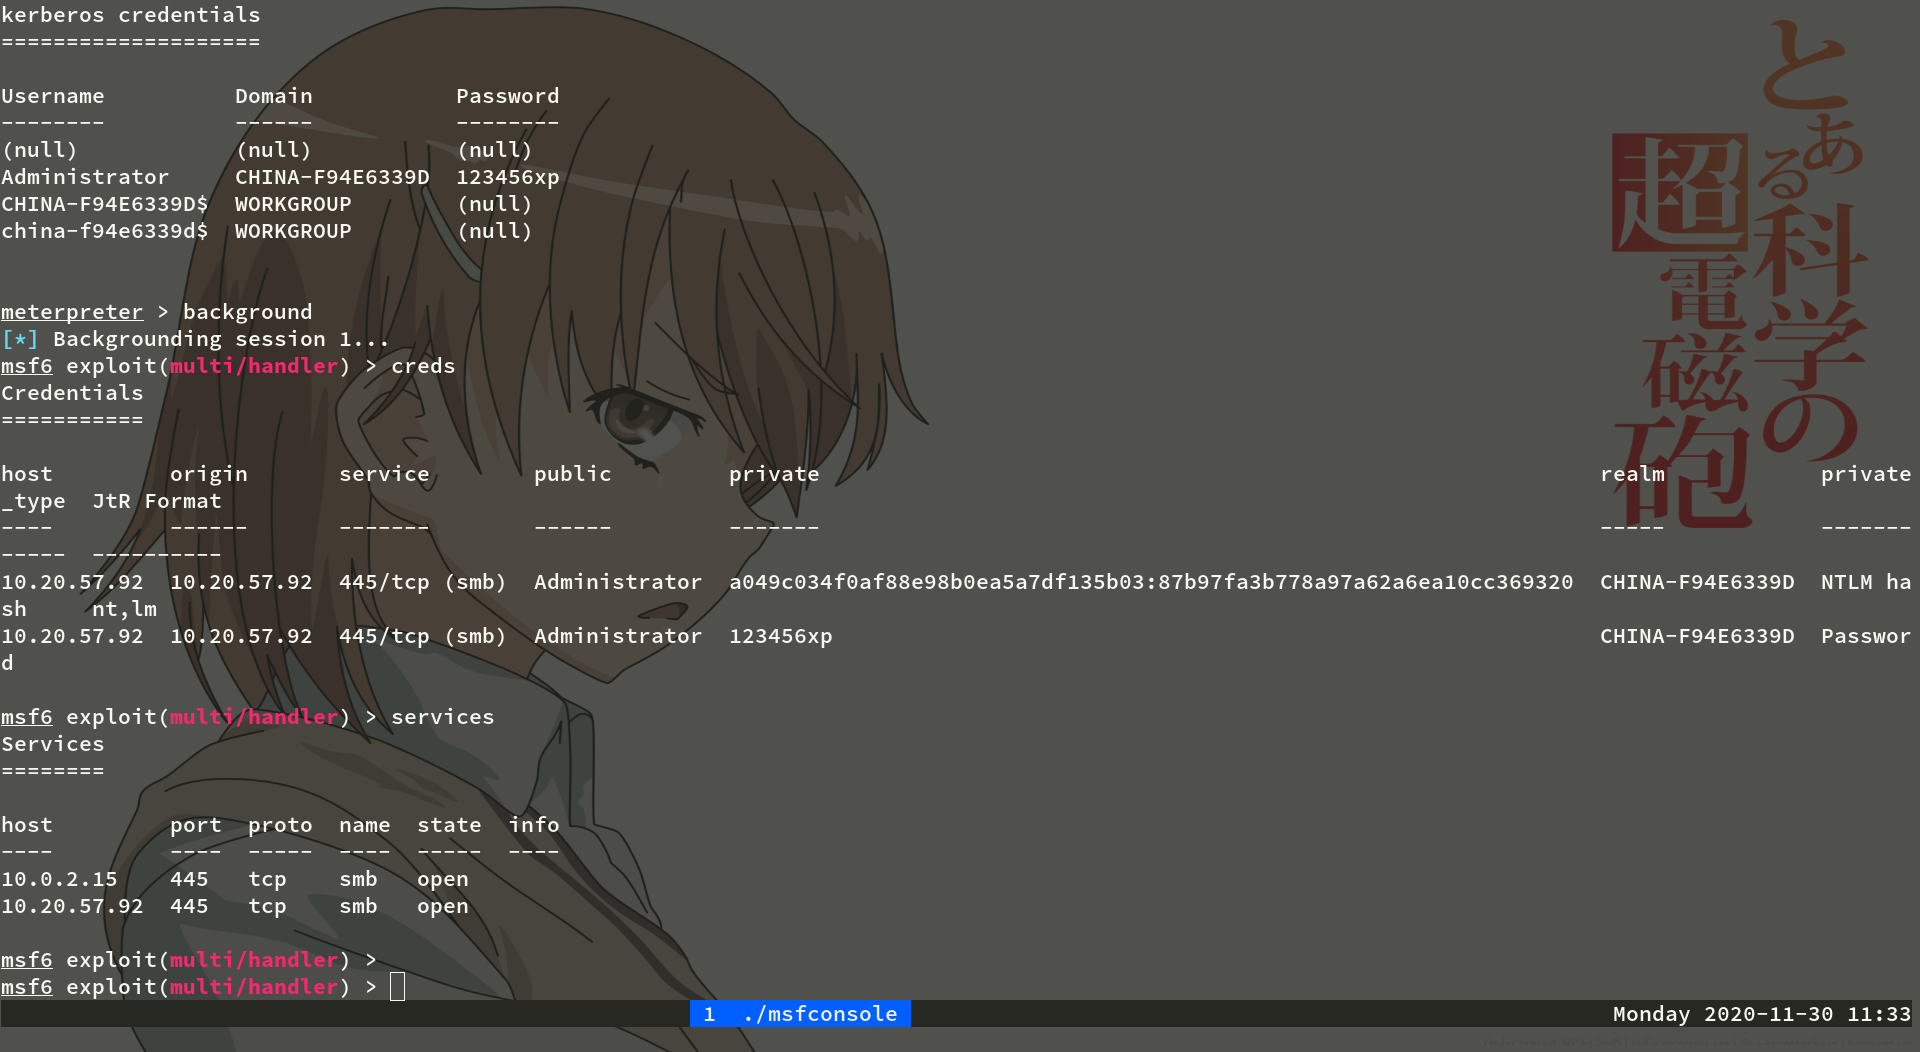Image resolution: width=1920 pixels, height=1052 pixels.
Task: Click the 'Credentials' section heading
Action: point(72,393)
